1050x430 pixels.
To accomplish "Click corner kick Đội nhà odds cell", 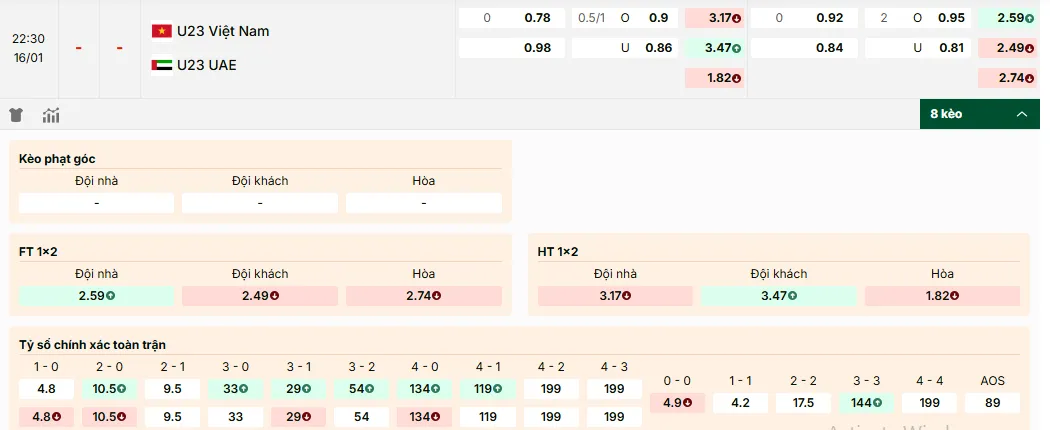I will point(97,203).
